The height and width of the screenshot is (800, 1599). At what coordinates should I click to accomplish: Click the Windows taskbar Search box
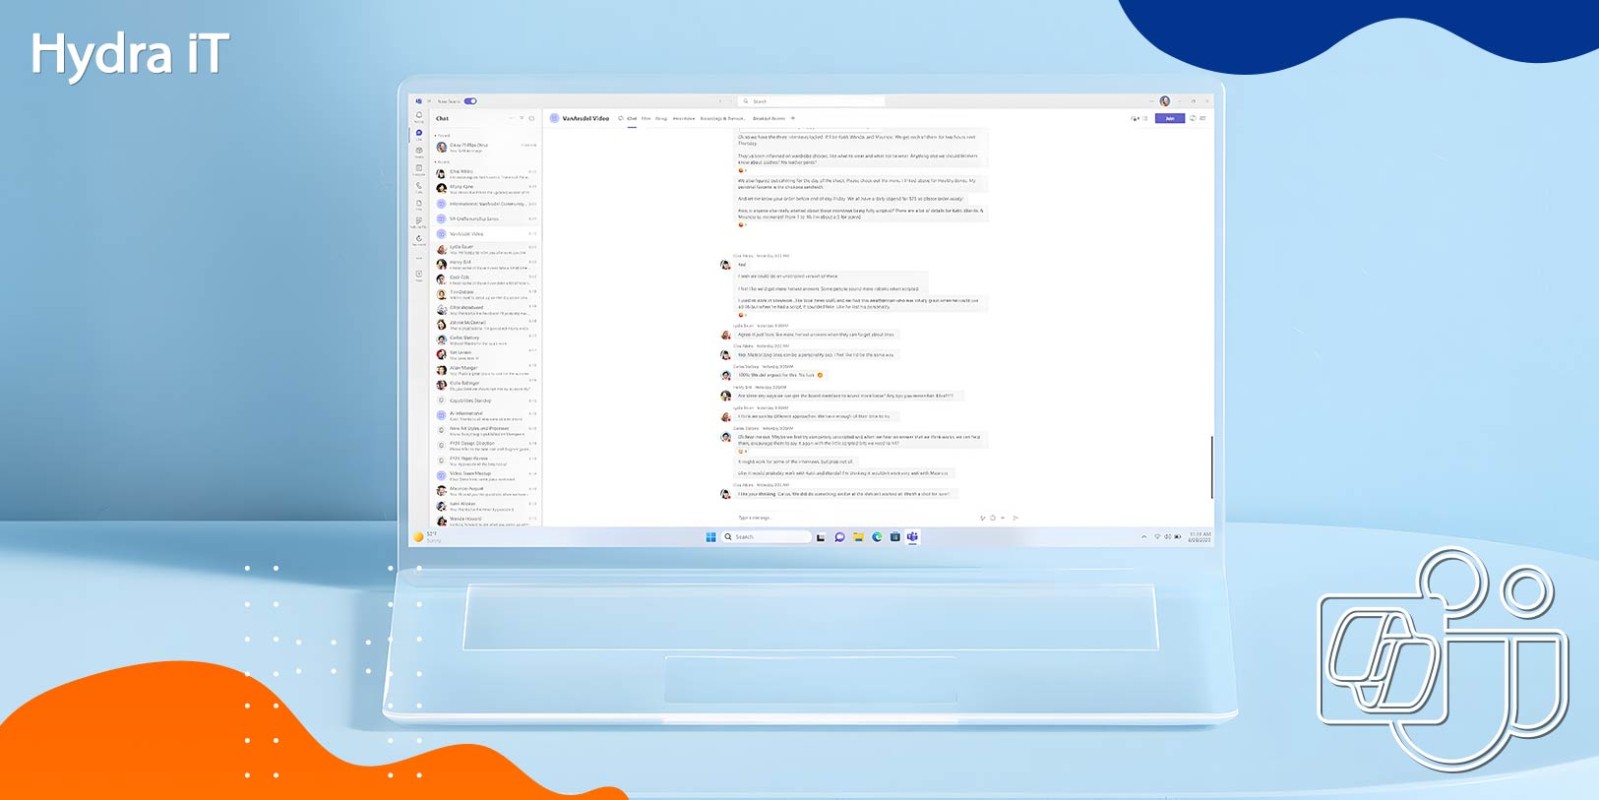coord(766,537)
